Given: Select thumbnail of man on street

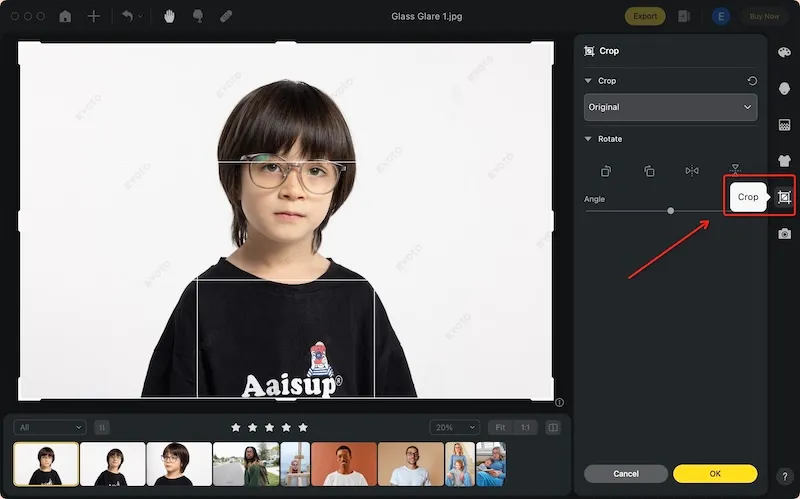Looking at the screenshot, I should pos(246,464).
